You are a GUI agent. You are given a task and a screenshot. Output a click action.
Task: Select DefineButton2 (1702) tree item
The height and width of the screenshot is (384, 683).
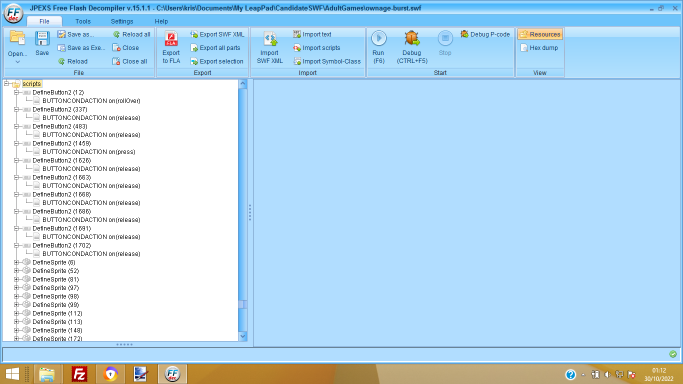[61, 246]
